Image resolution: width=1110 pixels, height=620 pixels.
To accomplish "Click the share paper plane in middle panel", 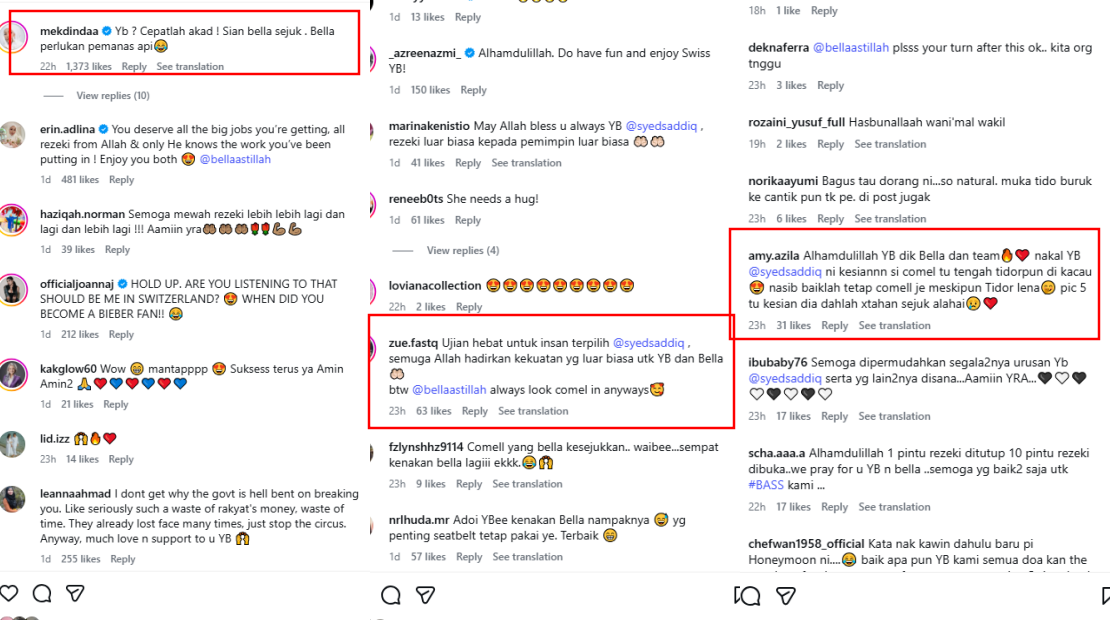I will point(425,595).
